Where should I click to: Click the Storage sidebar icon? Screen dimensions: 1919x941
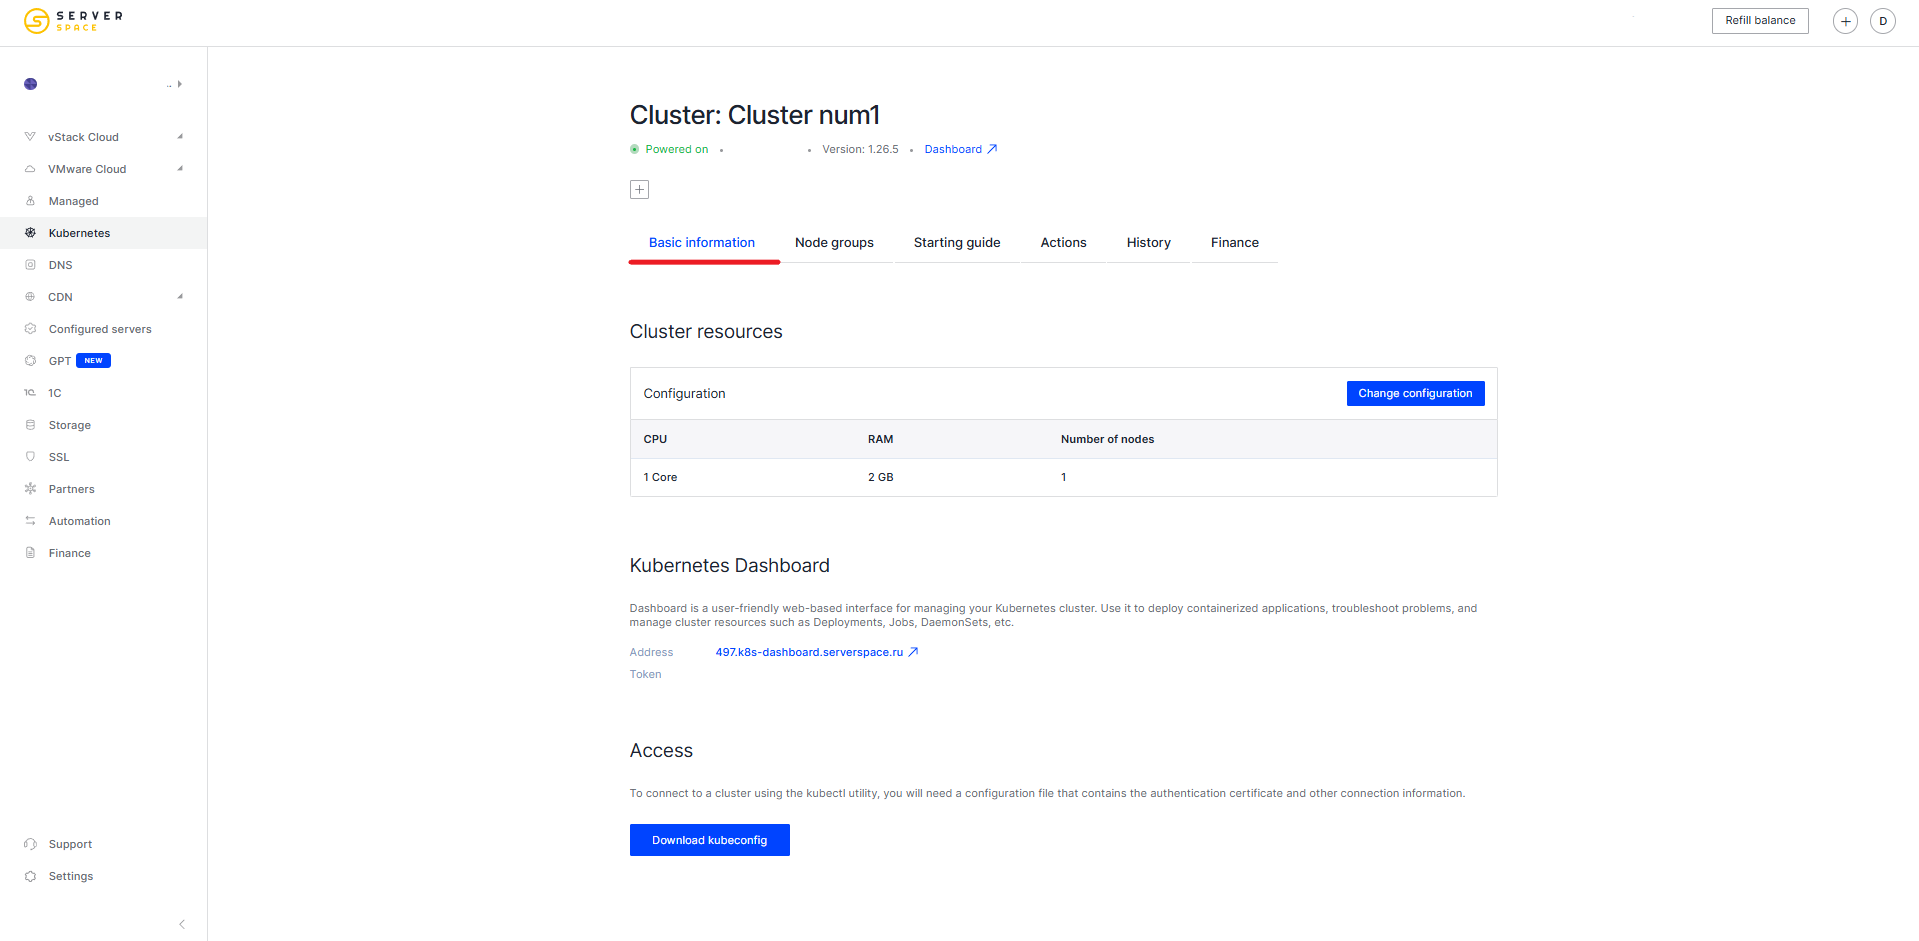pyautogui.click(x=30, y=425)
